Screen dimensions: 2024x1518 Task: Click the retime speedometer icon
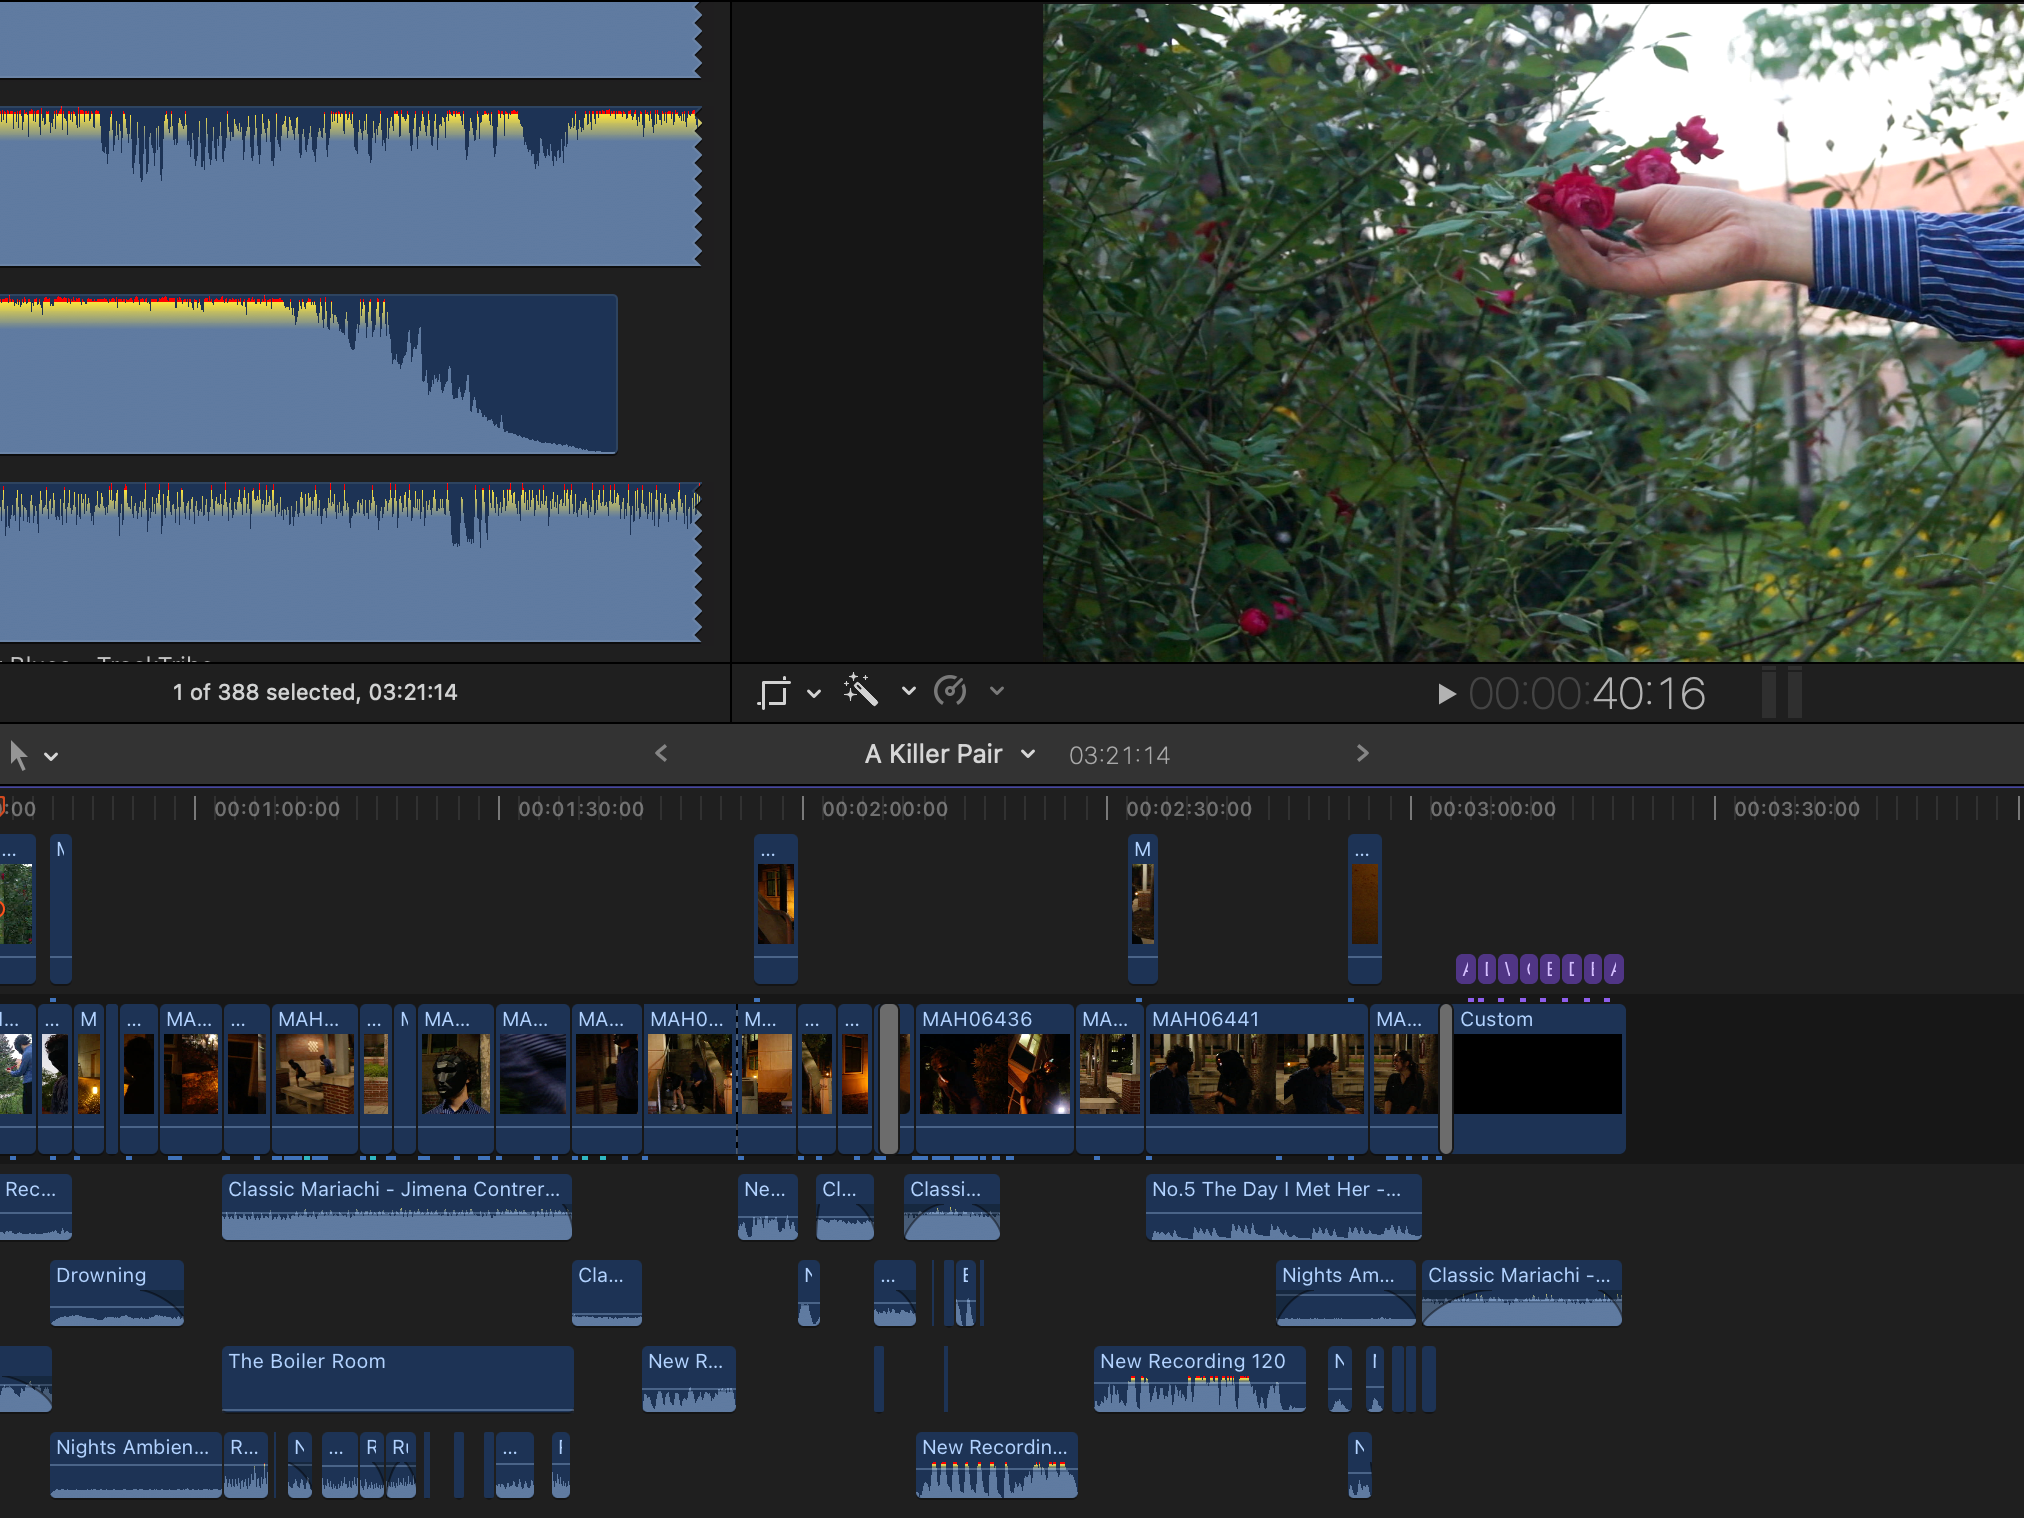click(x=950, y=691)
